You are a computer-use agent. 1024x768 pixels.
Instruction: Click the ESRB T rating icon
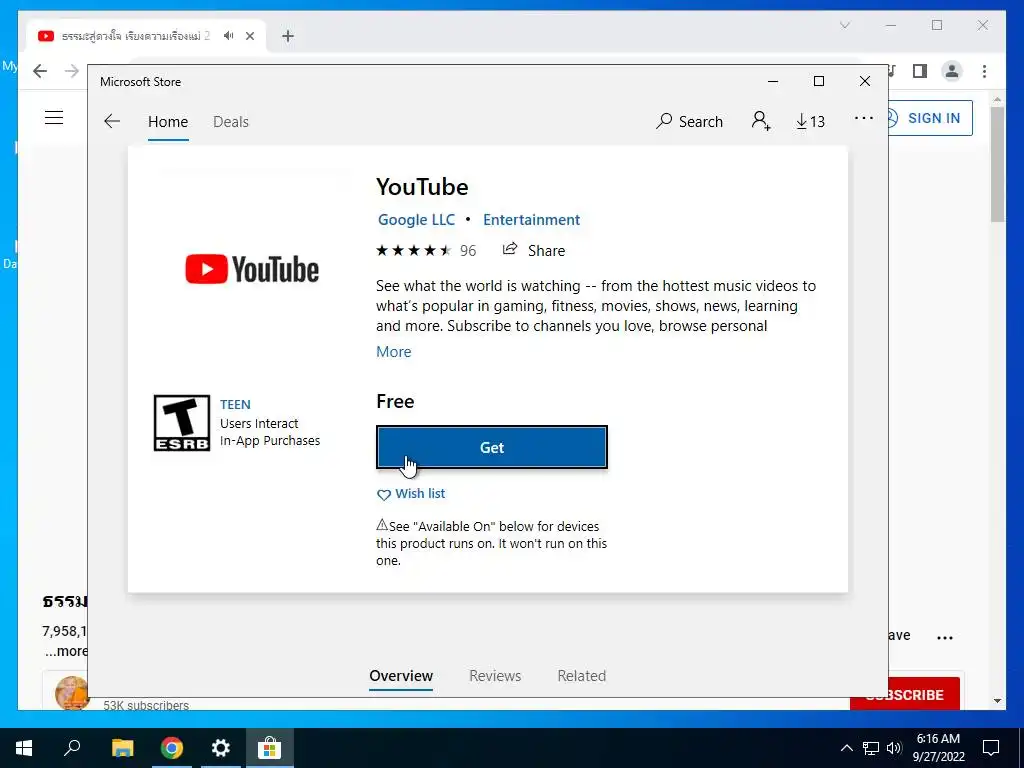tap(182, 423)
